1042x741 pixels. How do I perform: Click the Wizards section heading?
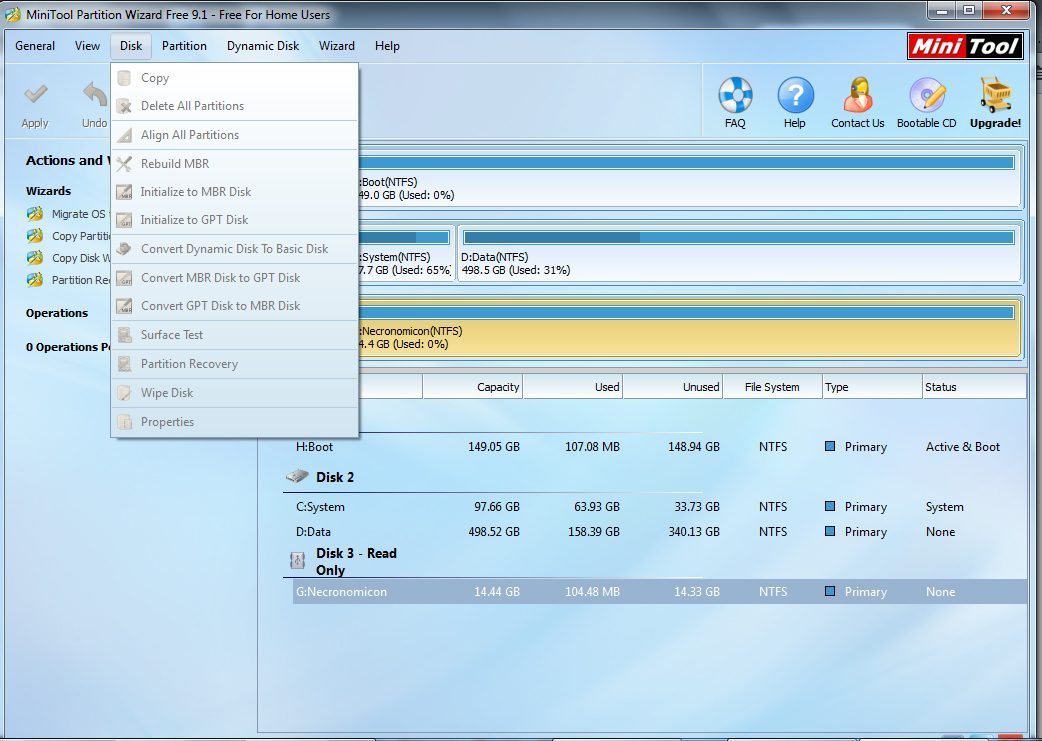point(49,191)
